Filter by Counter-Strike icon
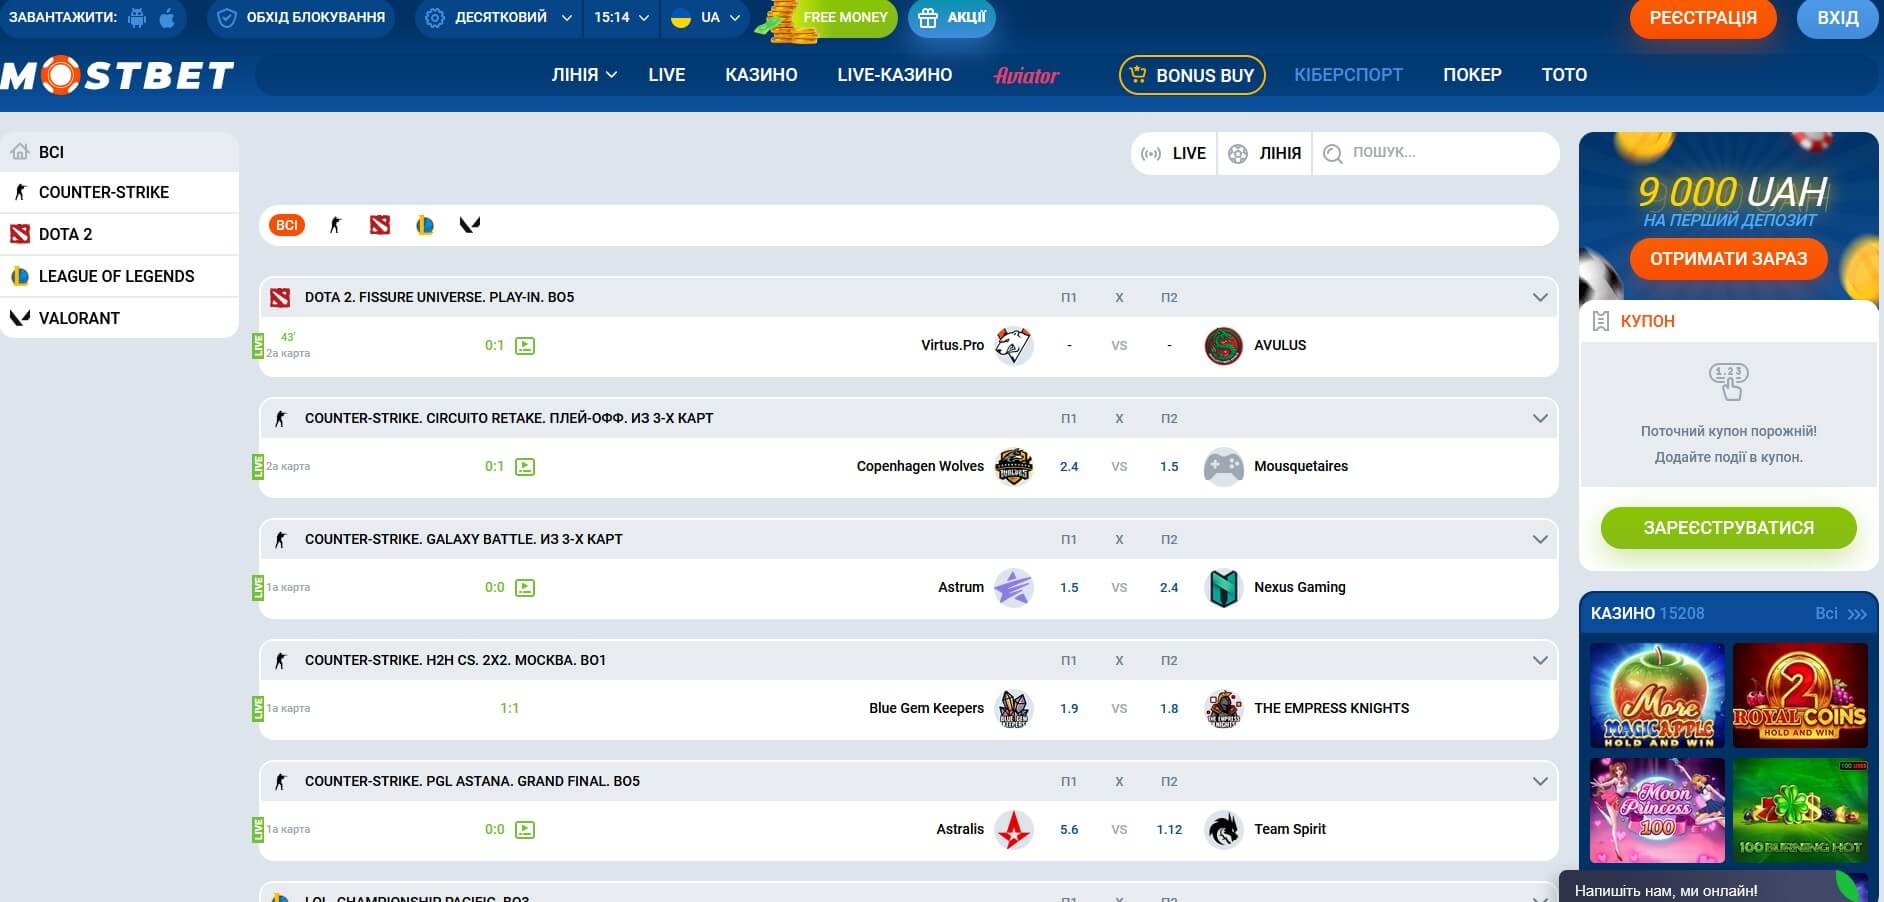 click(335, 225)
